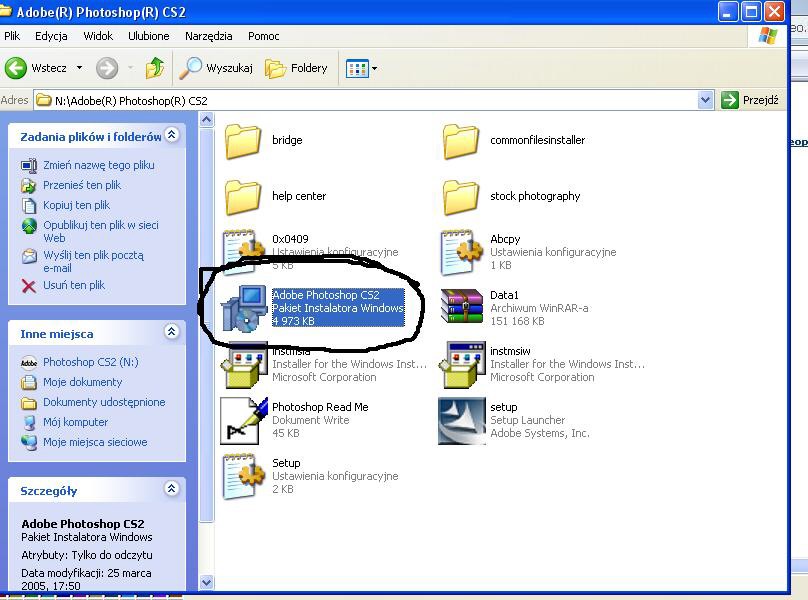Select the Photoshop Read Me document icon
Viewport: 808px width, 600px height.
click(x=244, y=421)
